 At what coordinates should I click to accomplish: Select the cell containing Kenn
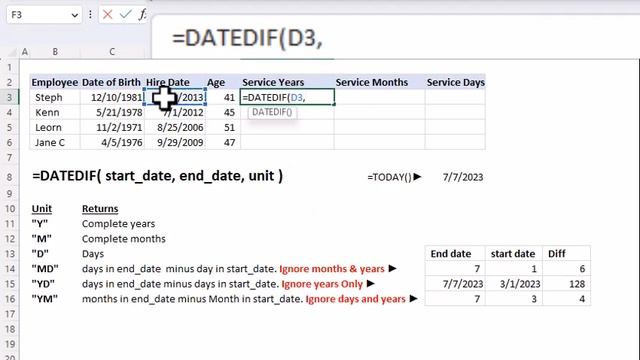[55, 112]
